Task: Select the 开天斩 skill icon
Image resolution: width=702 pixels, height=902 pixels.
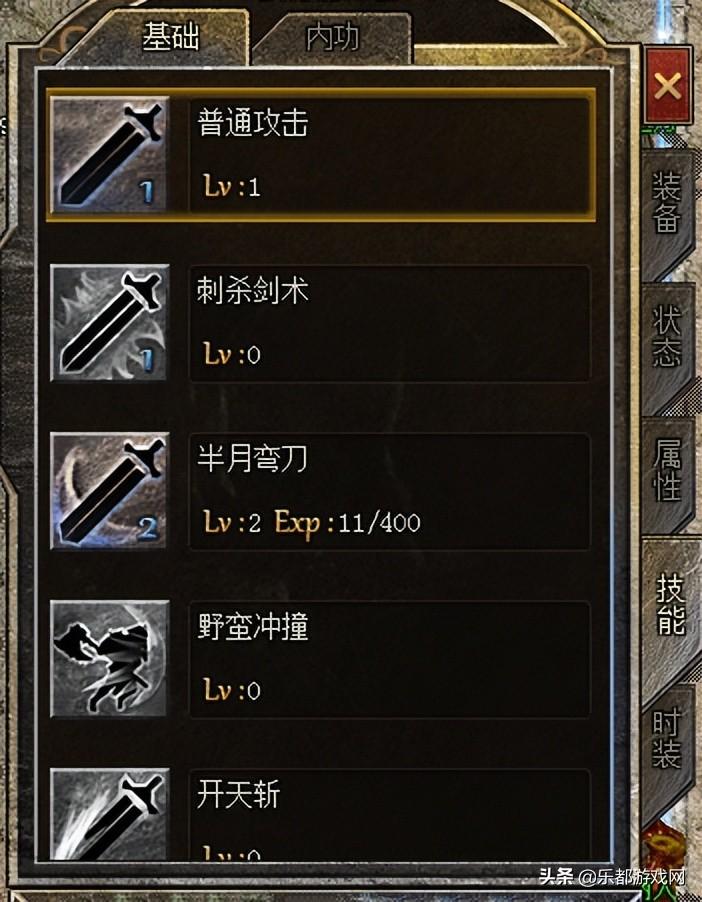Action: 109,814
